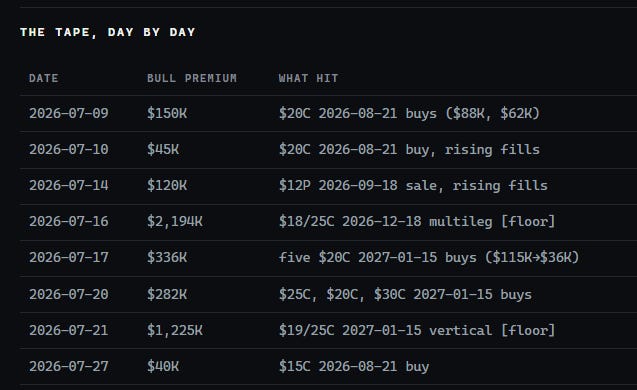This screenshot has width=637, height=390.
Task: Click the $19/25C vertical [floor] description
Action: [x=417, y=330]
